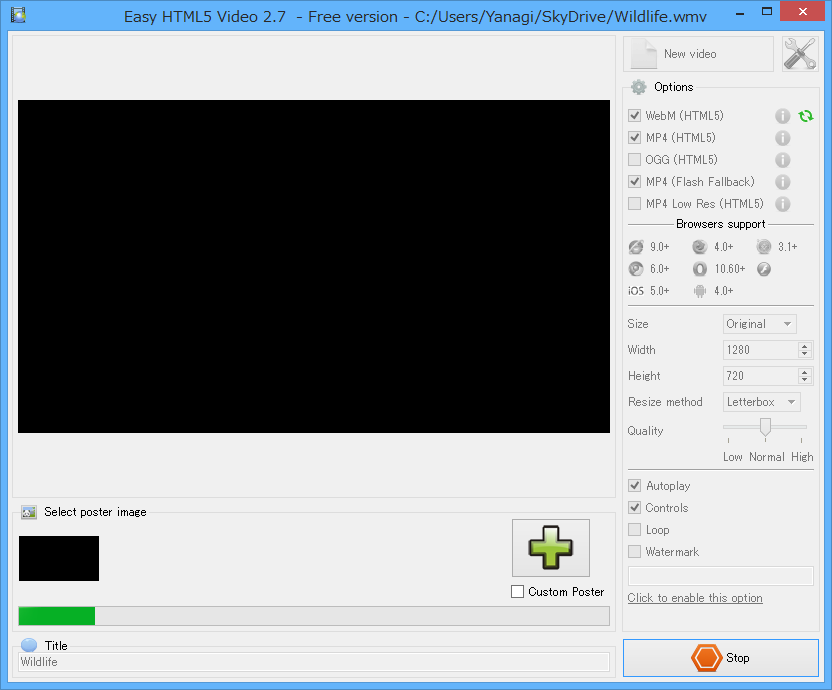
Task: Click the Title field containing Wildlife
Action: click(x=314, y=662)
